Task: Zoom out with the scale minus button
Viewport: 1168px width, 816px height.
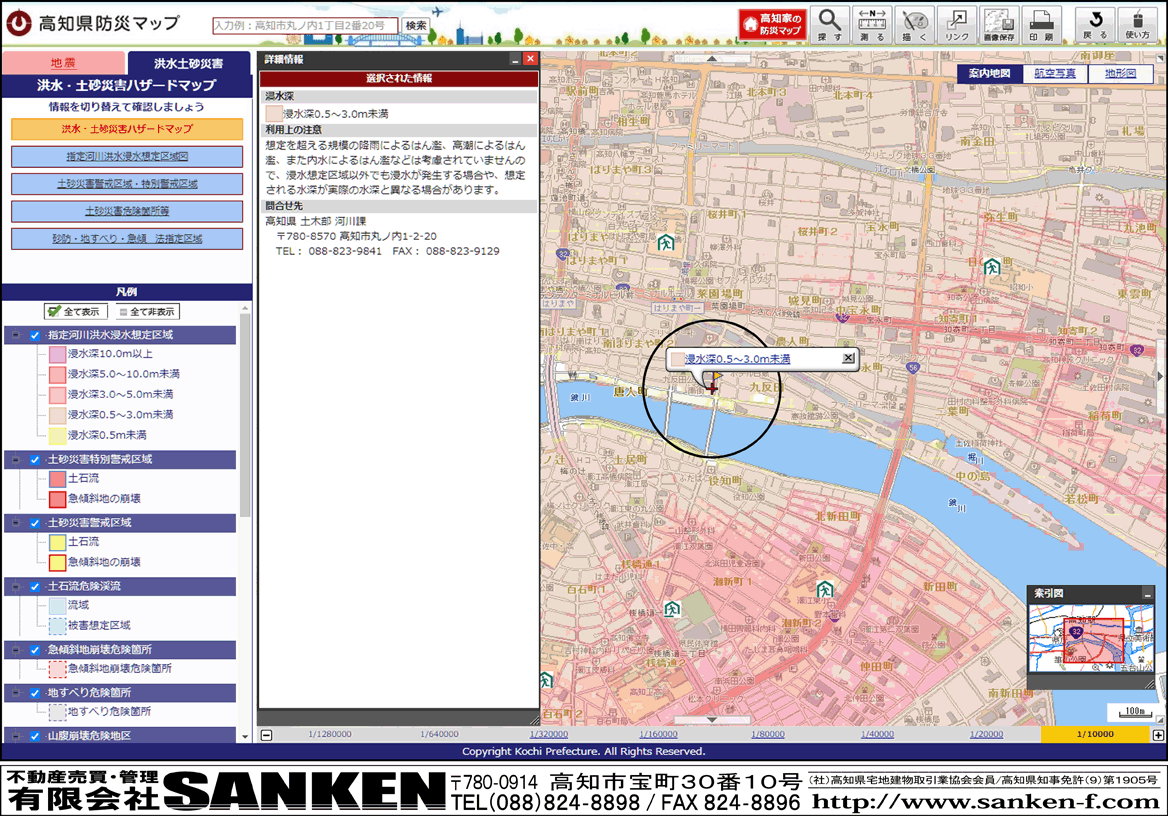Action: (266, 735)
